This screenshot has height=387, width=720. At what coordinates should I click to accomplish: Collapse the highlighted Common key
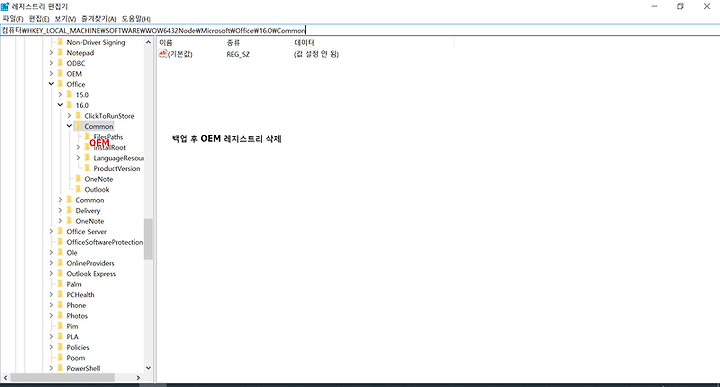[x=69, y=126]
